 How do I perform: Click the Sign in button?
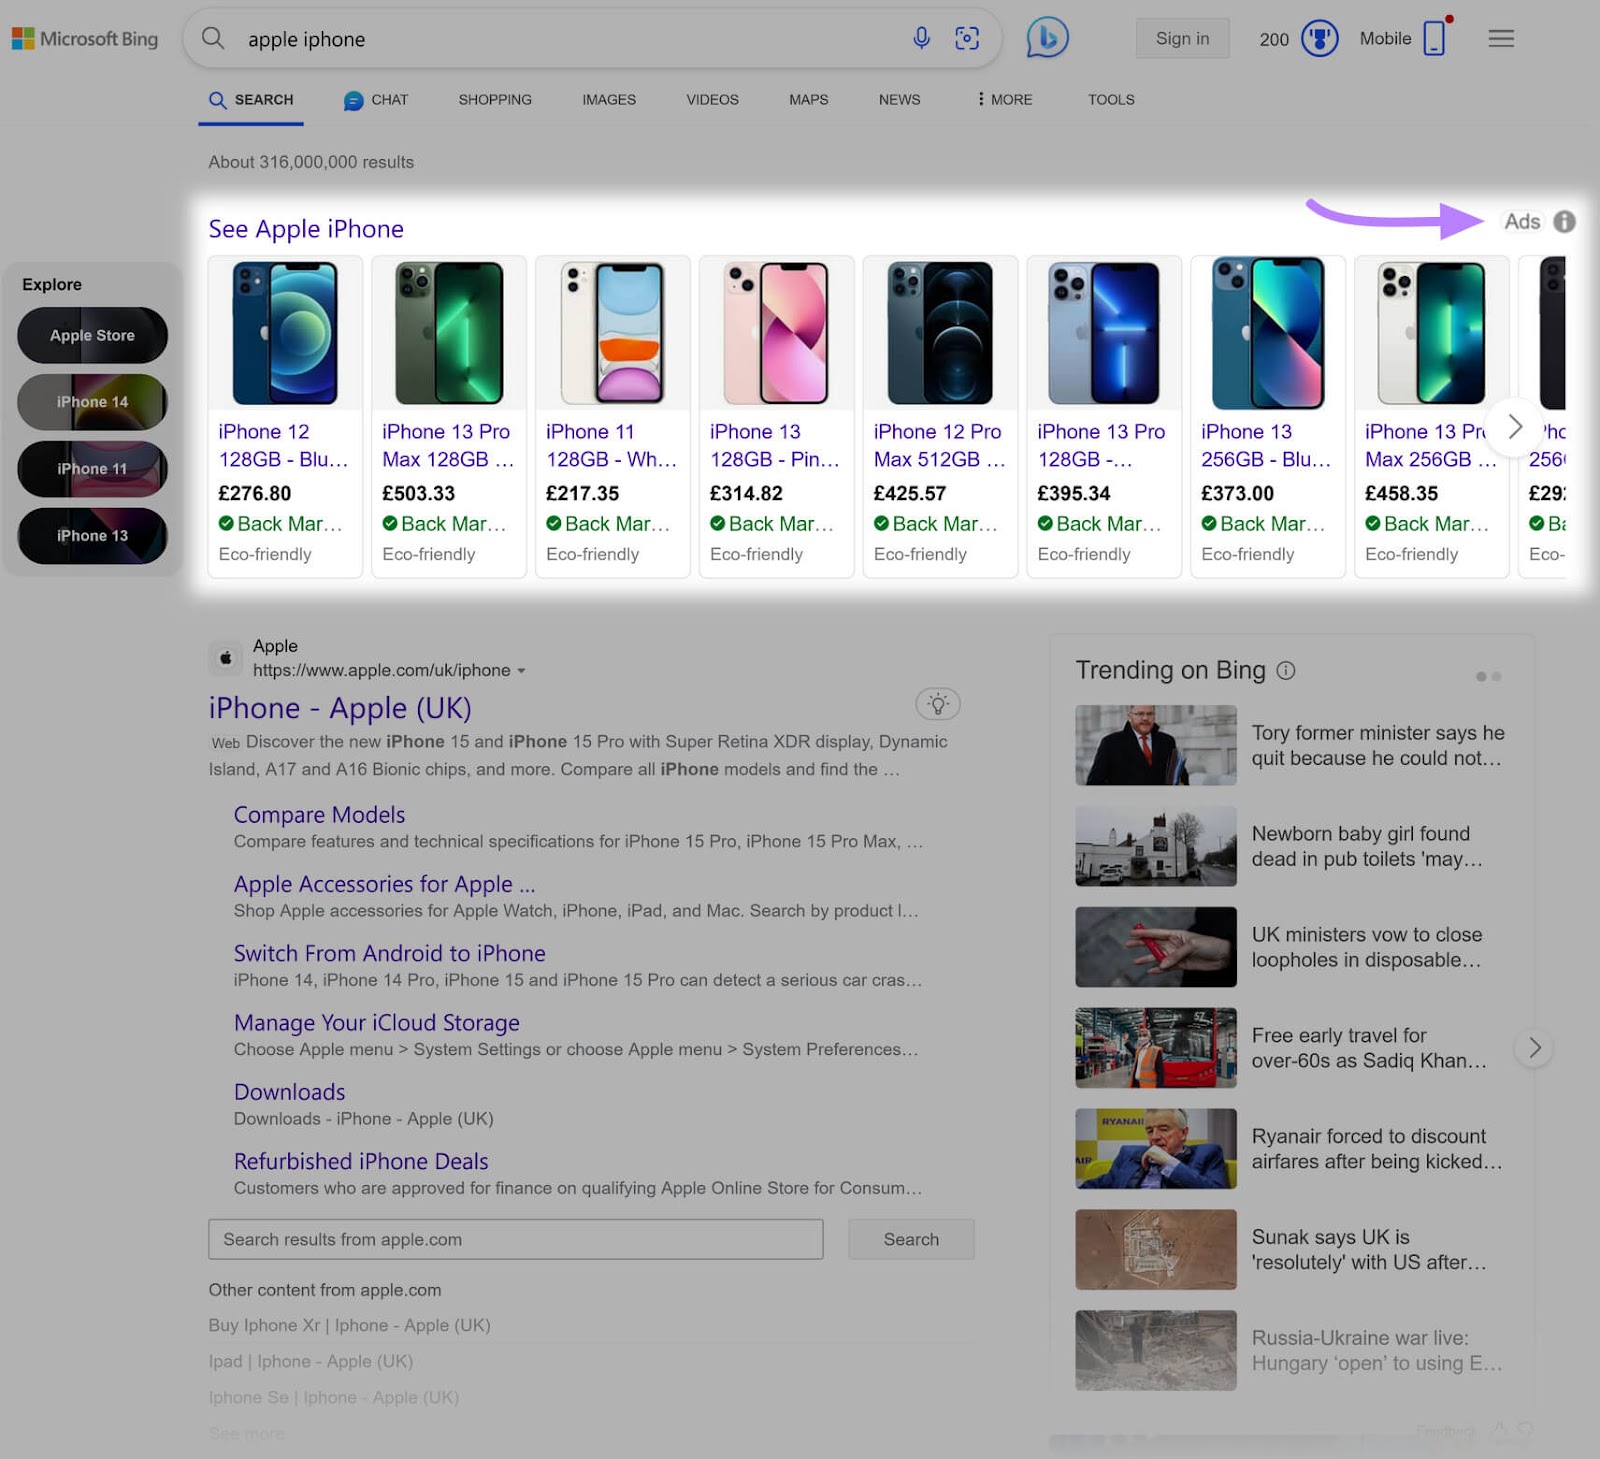coord(1182,38)
